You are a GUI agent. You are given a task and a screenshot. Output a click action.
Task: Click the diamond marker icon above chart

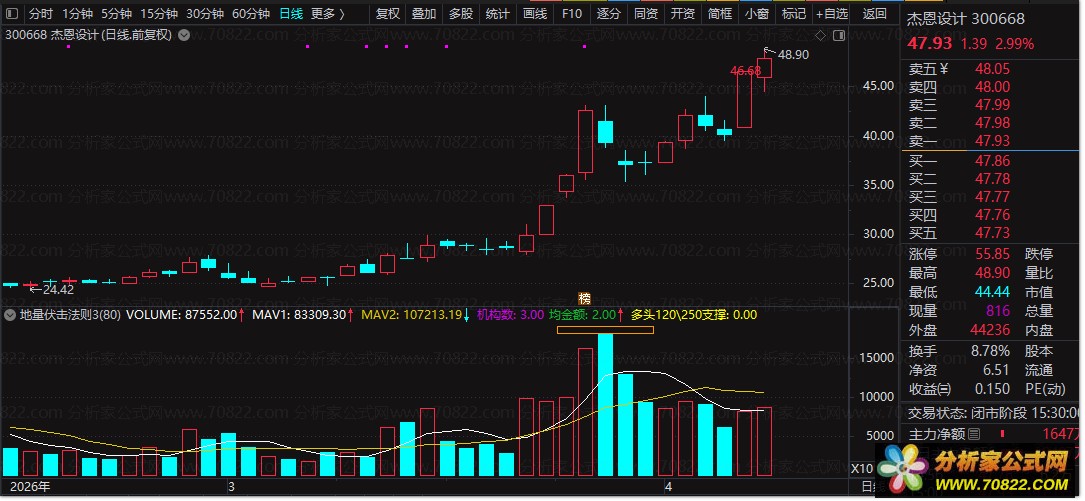point(821,35)
